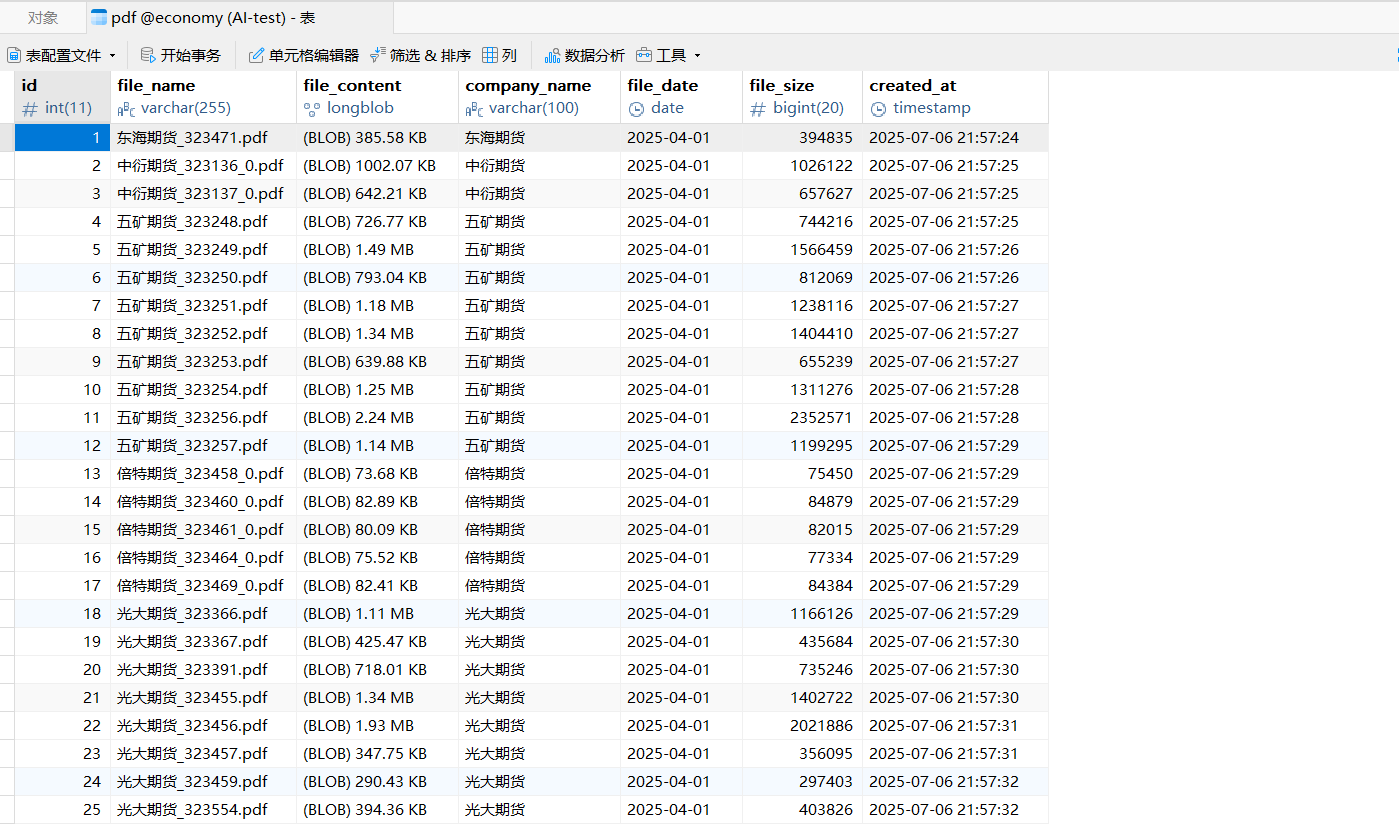Click row id 13 cell

tap(62, 474)
